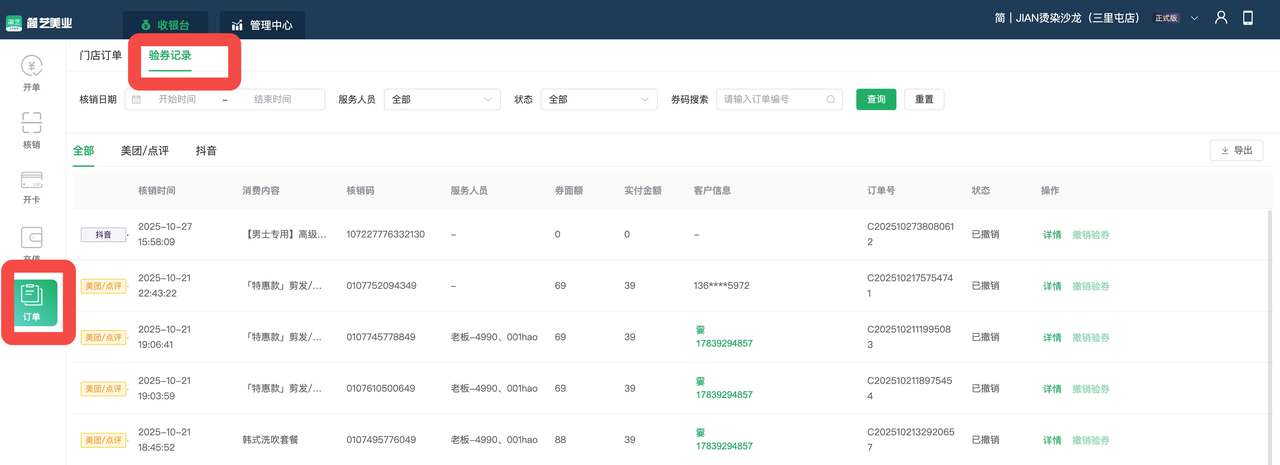Filter by the 美团/点评 tab
This screenshot has height=465, width=1280.
(x=145, y=151)
